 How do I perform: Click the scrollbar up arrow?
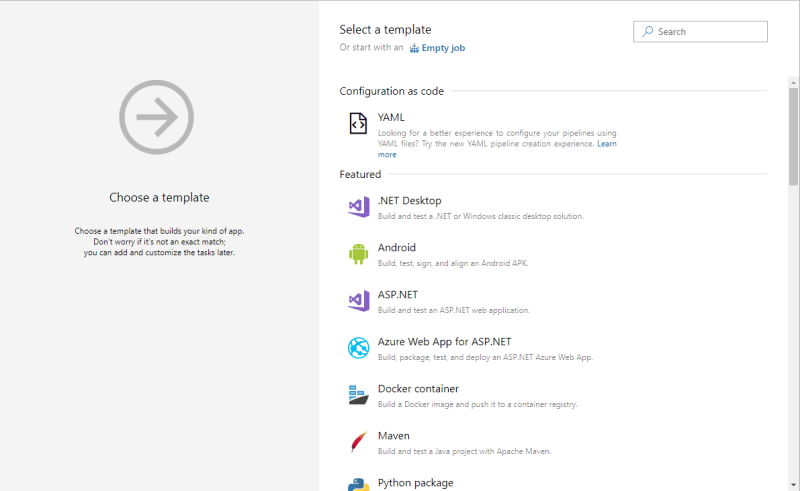pyautogui.click(x=793, y=82)
